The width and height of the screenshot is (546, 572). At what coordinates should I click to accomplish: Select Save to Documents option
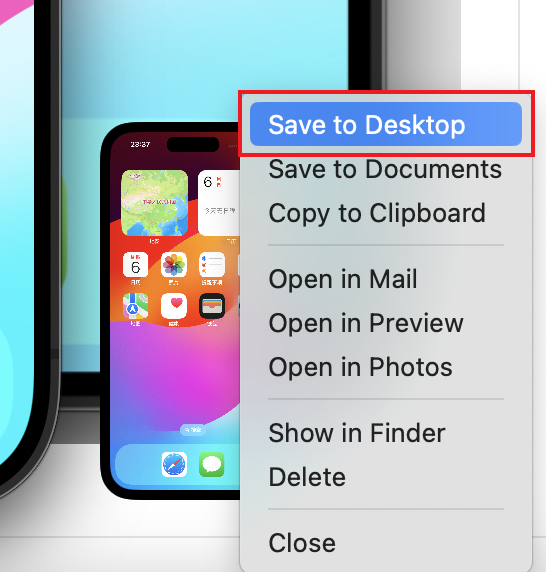[386, 169]
